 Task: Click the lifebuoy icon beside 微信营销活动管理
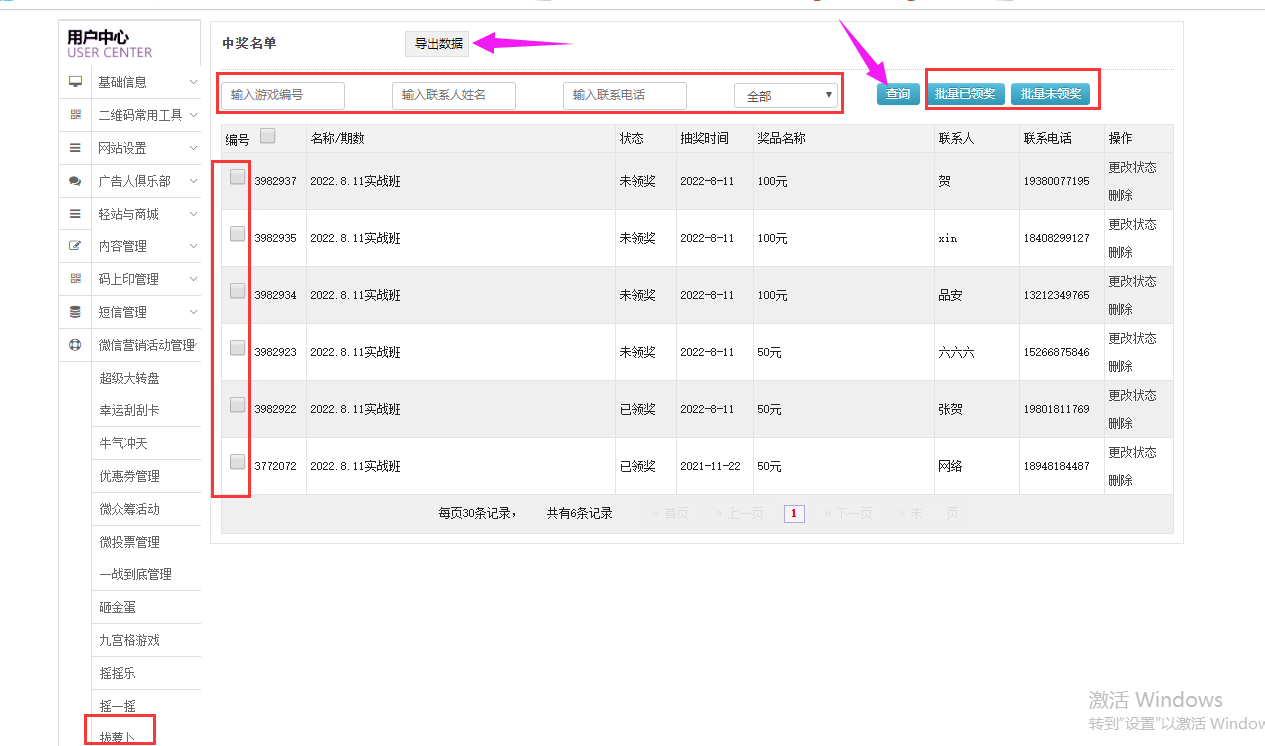[75, 345]
